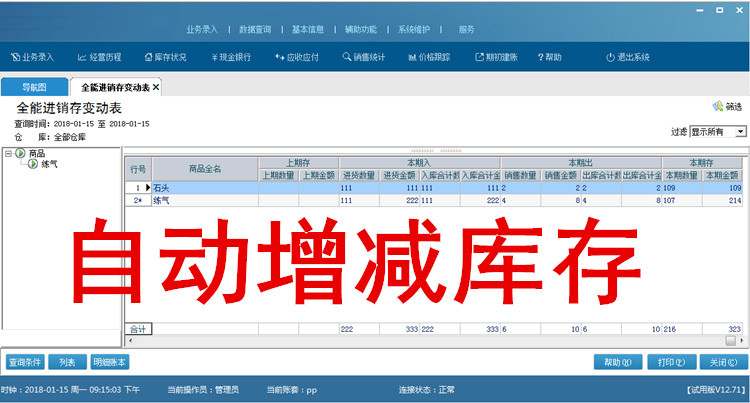Collapse the 商品 tree node
The height and width of the screenshot is (403, 750).
(x=8, y=153)
